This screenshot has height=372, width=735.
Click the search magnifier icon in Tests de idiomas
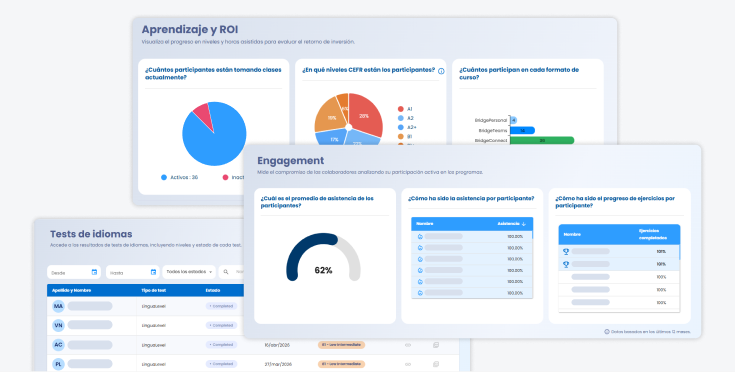pos(226,272)
